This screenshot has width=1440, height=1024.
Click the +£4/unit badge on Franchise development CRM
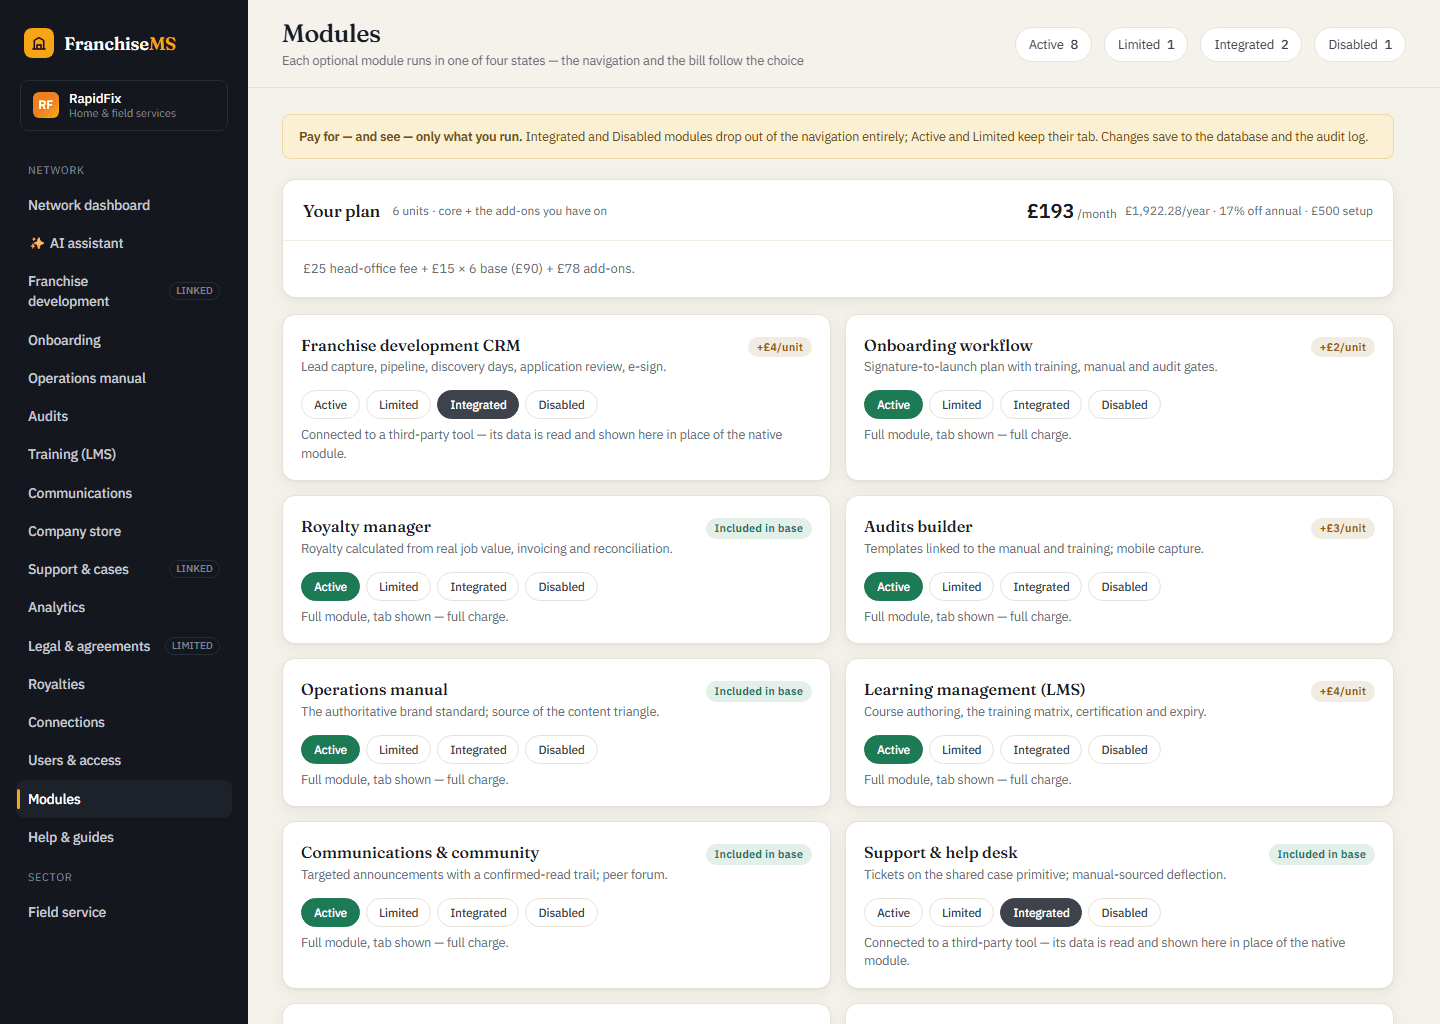[780, 347]
